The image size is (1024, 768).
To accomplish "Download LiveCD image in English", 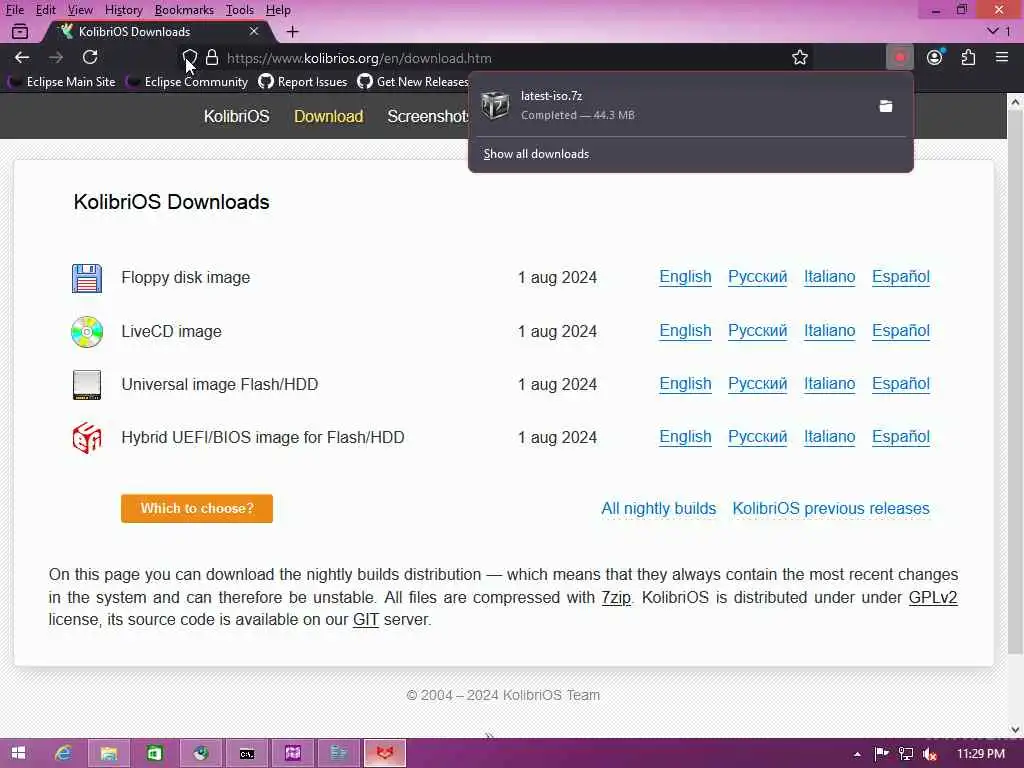I will 685,331.
